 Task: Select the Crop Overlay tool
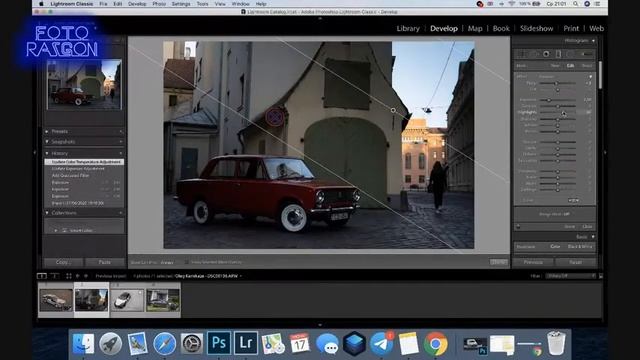click(x=522, y=54)
